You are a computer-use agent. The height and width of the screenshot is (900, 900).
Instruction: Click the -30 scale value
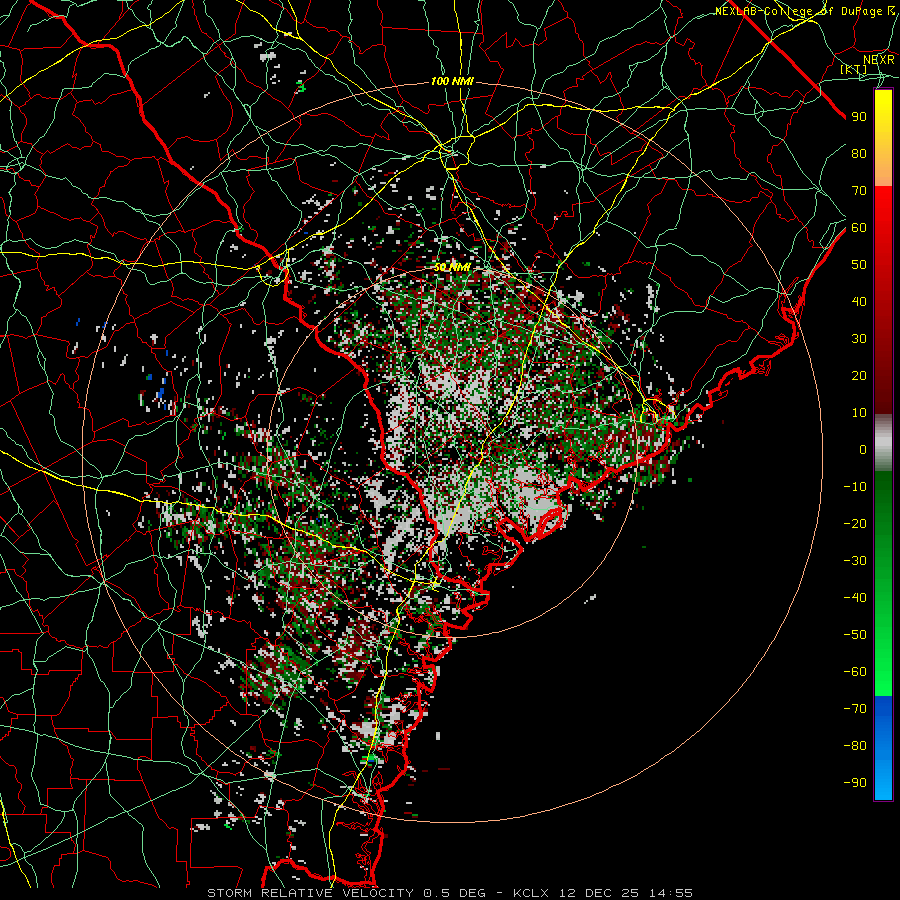[x=855, y=561]
